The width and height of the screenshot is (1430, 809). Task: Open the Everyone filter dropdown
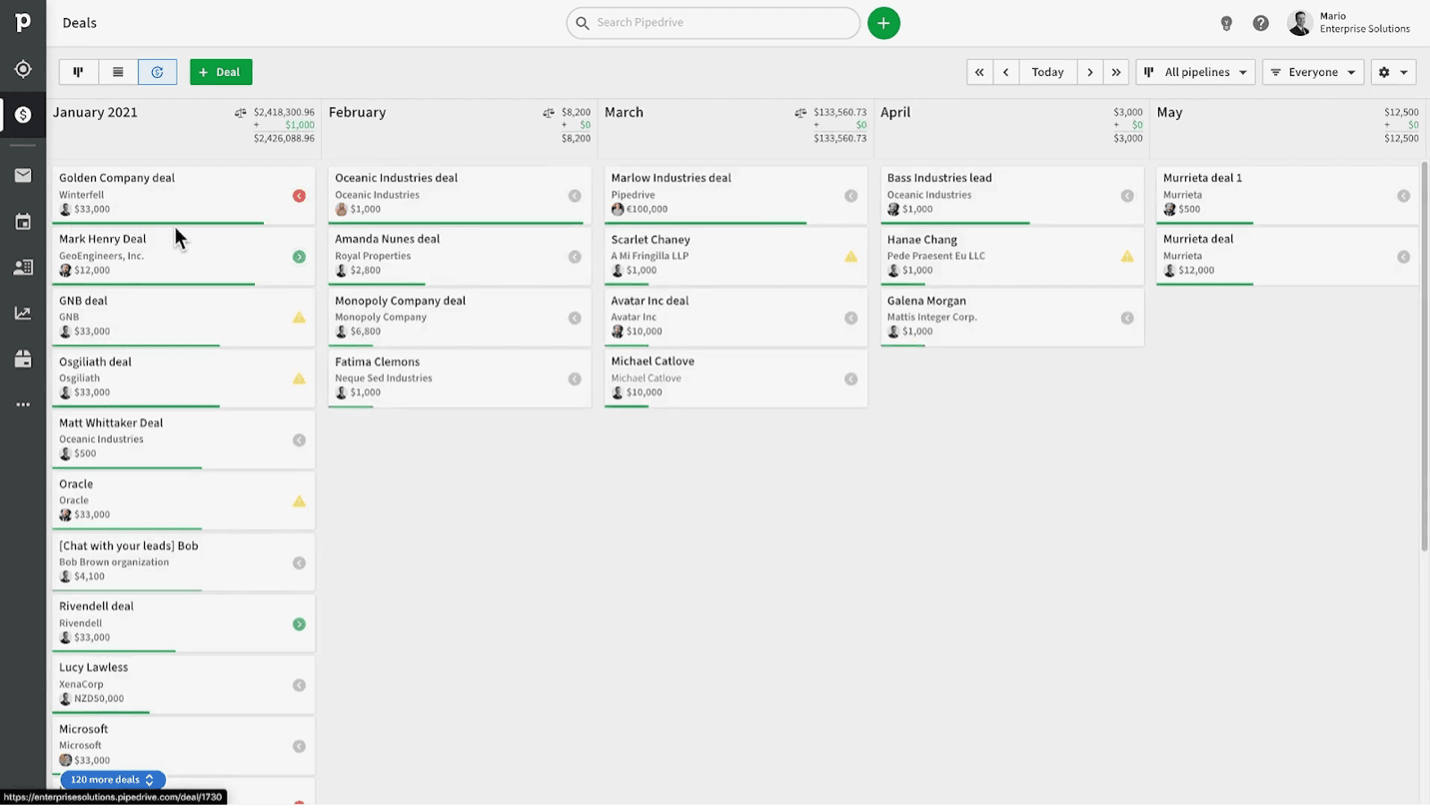tap(1312, 71)
